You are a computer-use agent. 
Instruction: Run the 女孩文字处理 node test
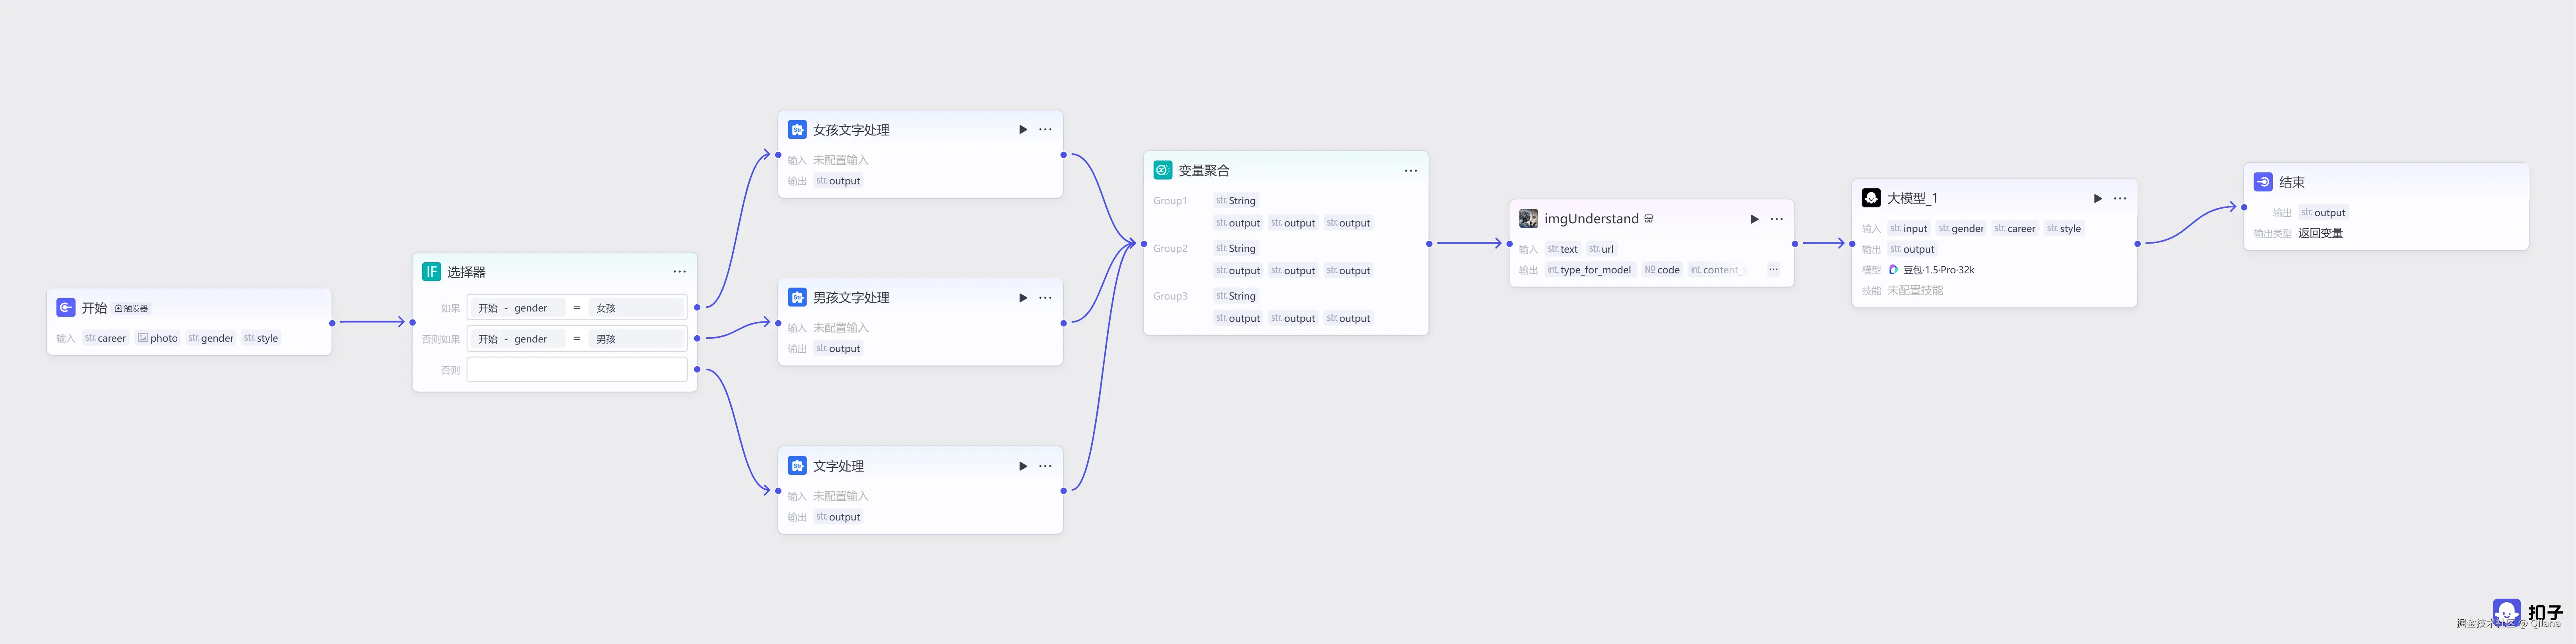click(x=1022, y=130)
